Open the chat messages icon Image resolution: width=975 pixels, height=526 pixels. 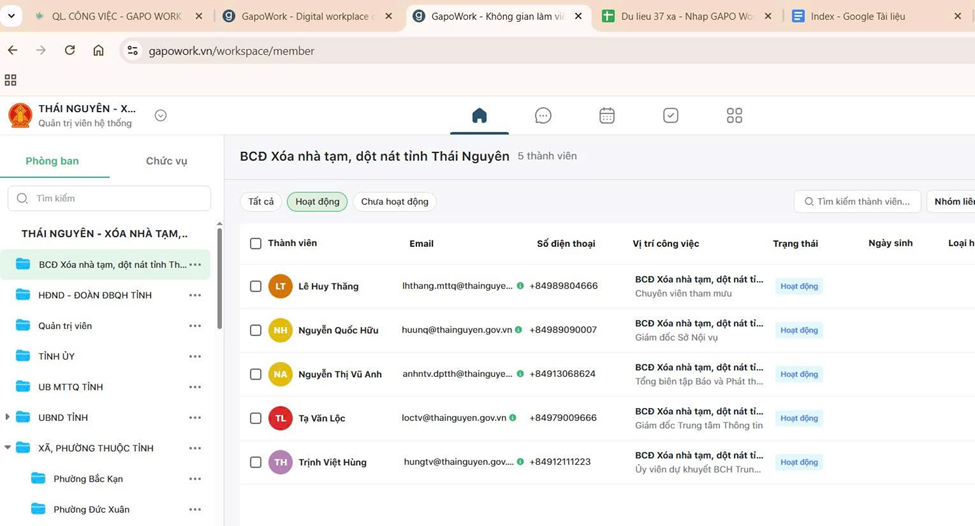(x=543, y=116)
